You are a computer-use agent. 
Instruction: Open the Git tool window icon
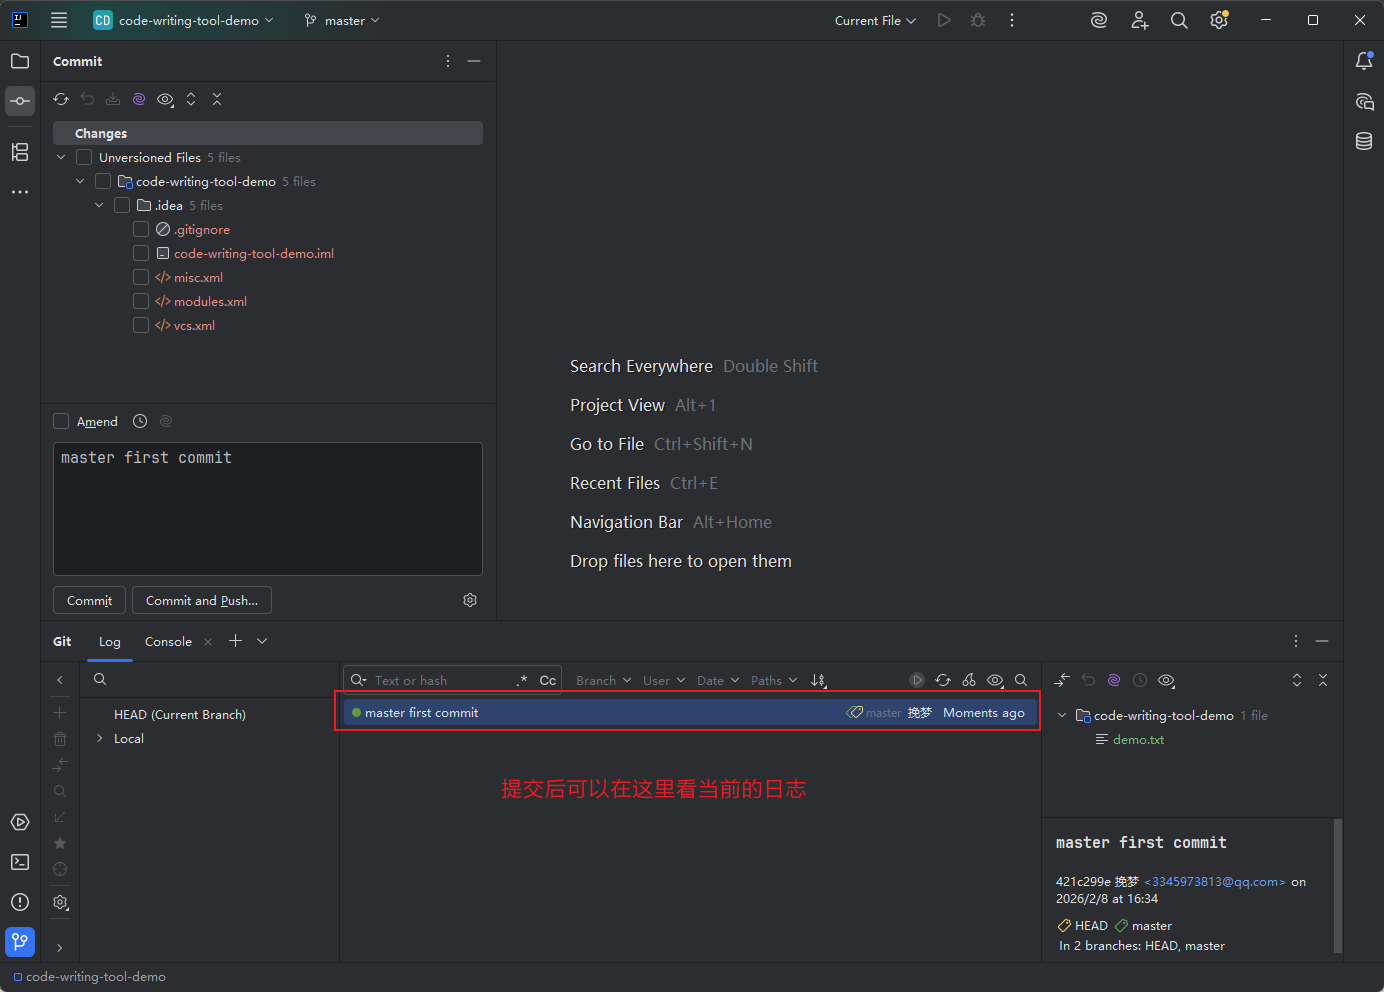[x=20, y=942]
